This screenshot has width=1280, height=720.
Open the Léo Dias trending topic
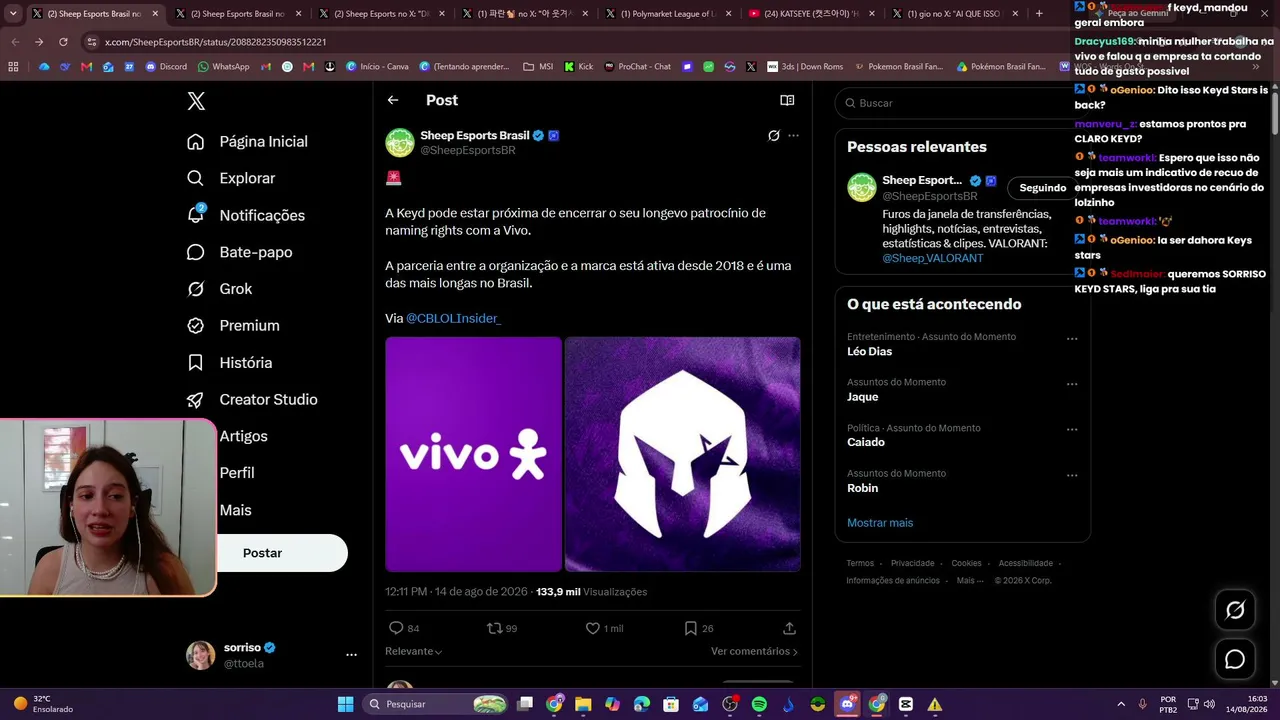click(x=869, y=352)
